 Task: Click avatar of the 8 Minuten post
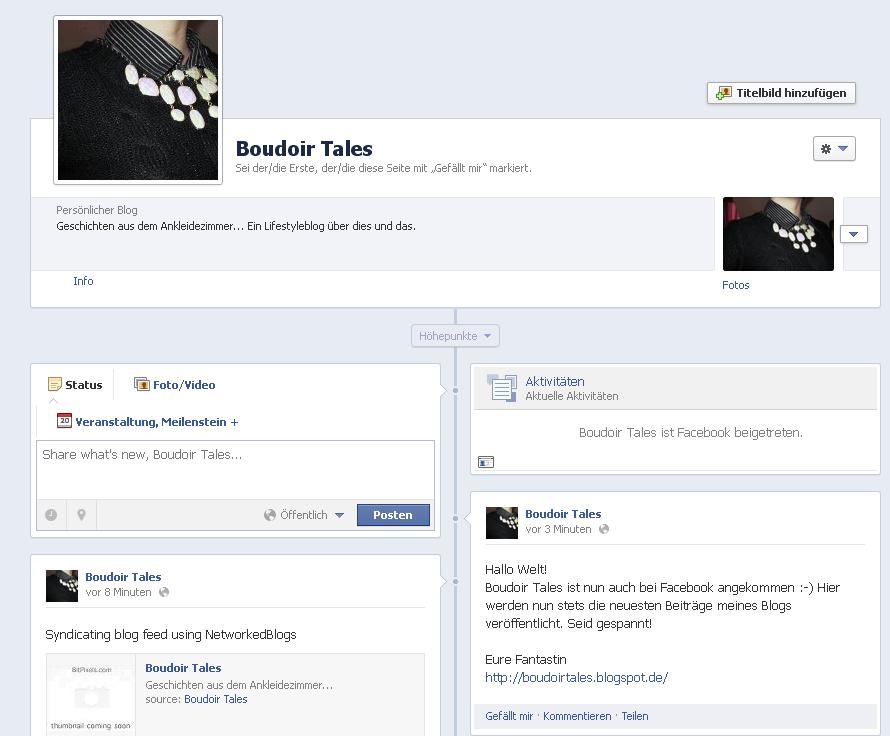click(62, 586)
